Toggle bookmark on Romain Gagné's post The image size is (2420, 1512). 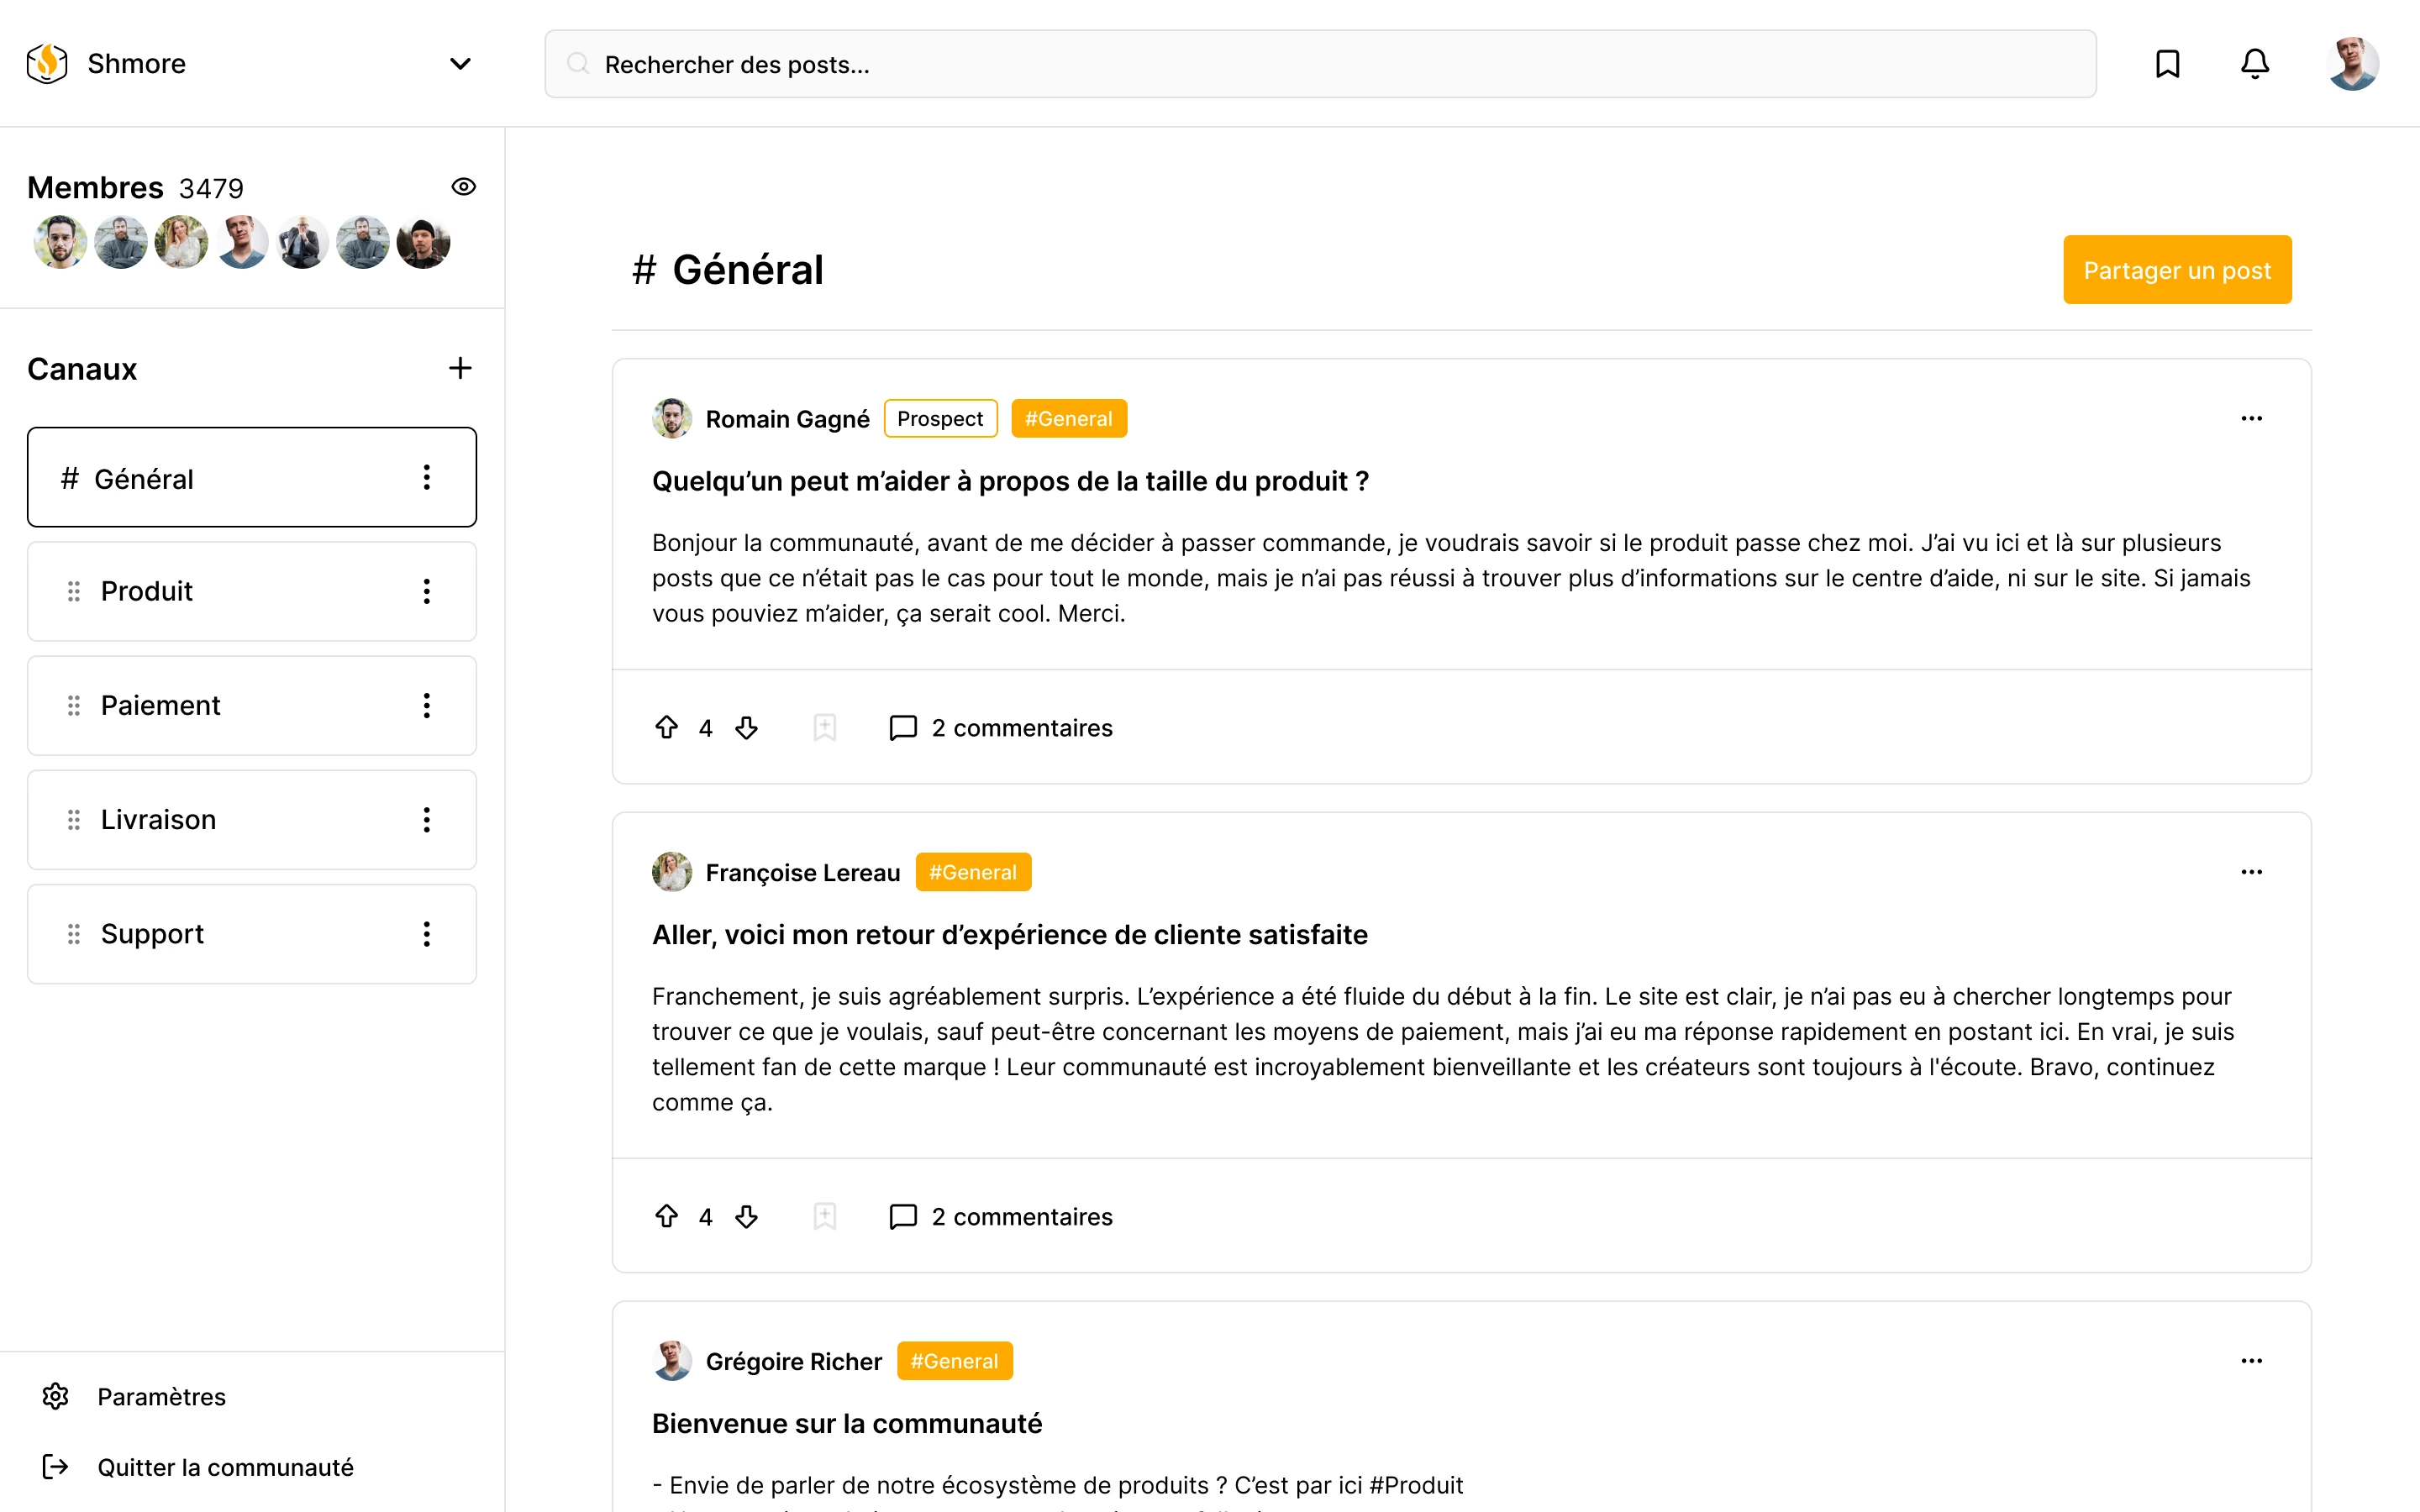tap(824, 727)
